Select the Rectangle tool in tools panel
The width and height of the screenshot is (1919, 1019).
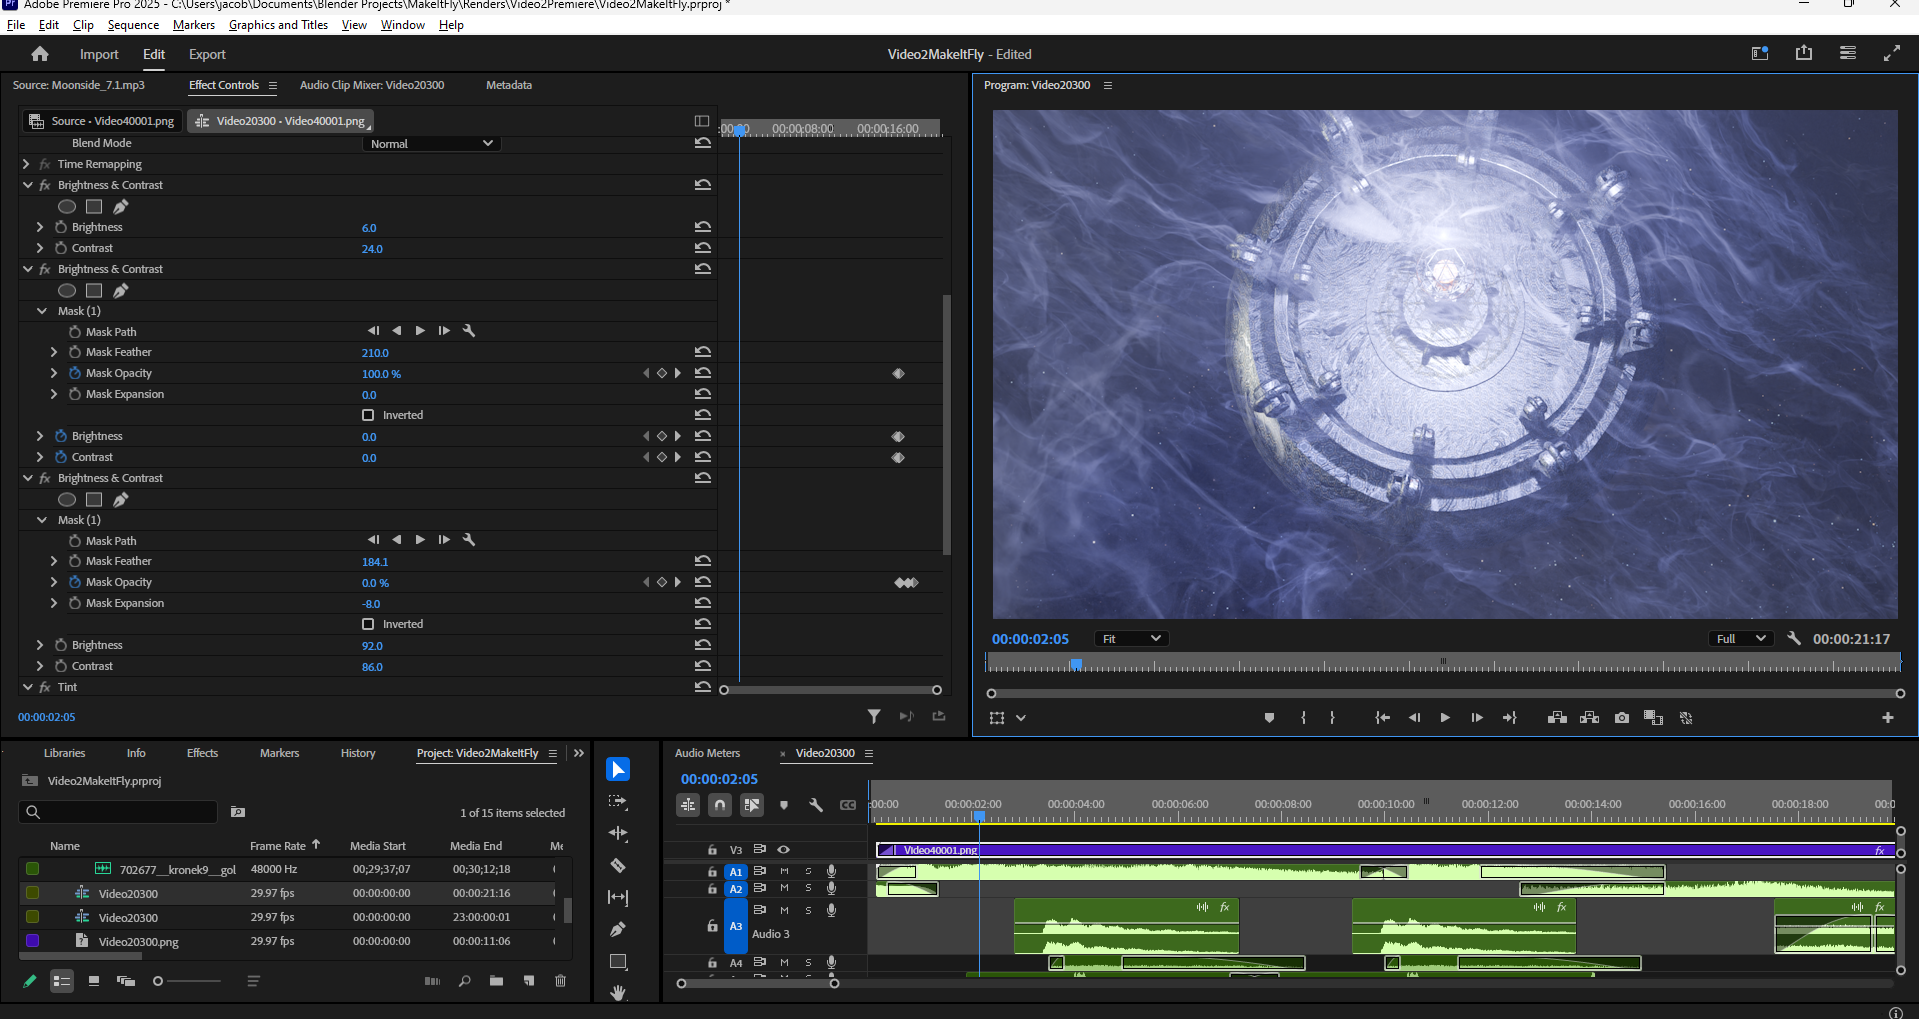coord(618,961)
